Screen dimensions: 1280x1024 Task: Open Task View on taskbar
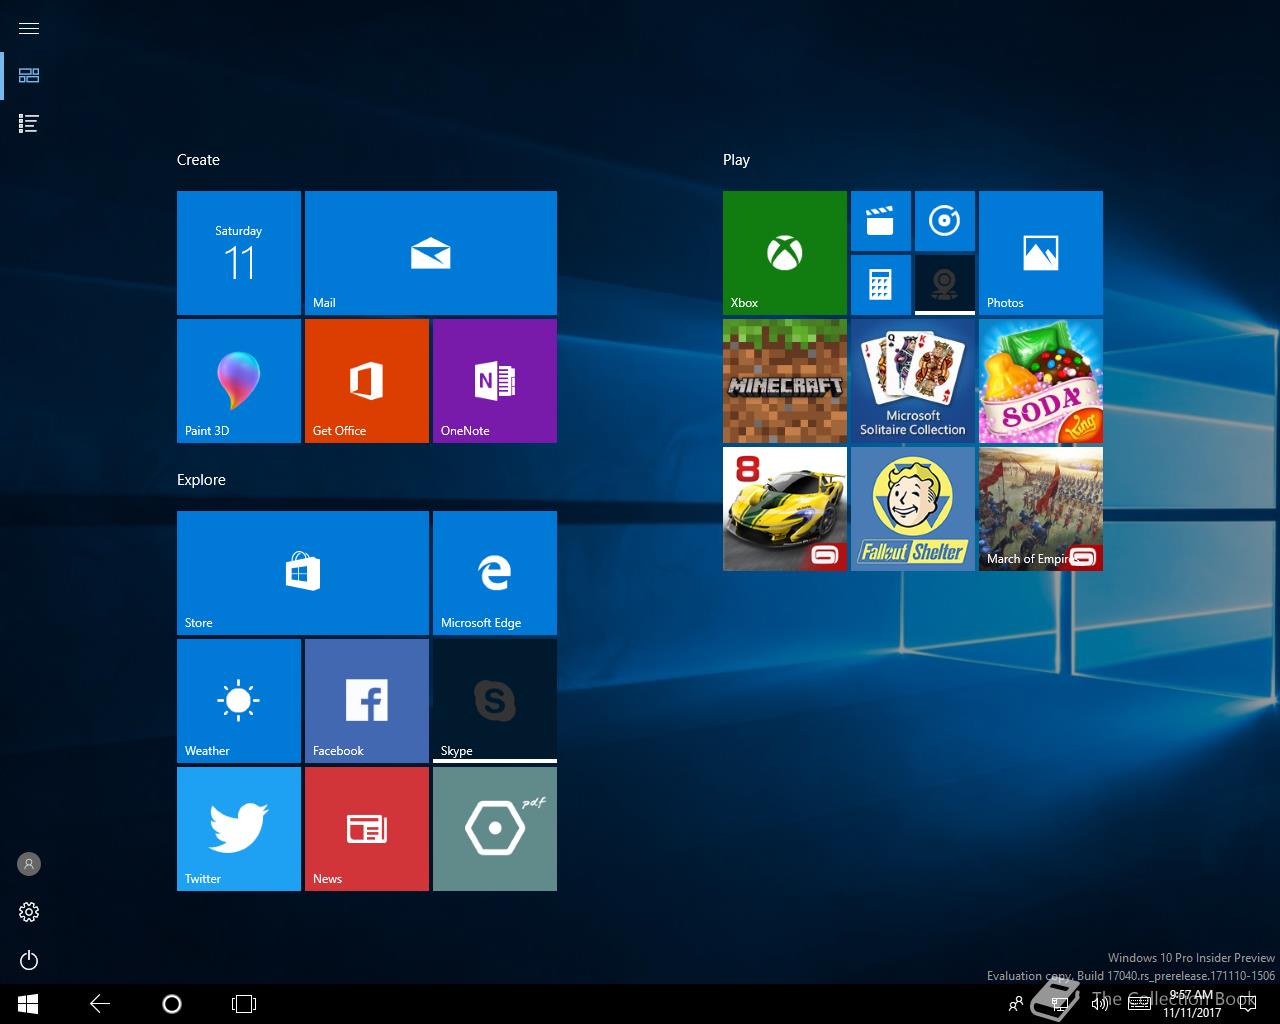coord(244,1004)
